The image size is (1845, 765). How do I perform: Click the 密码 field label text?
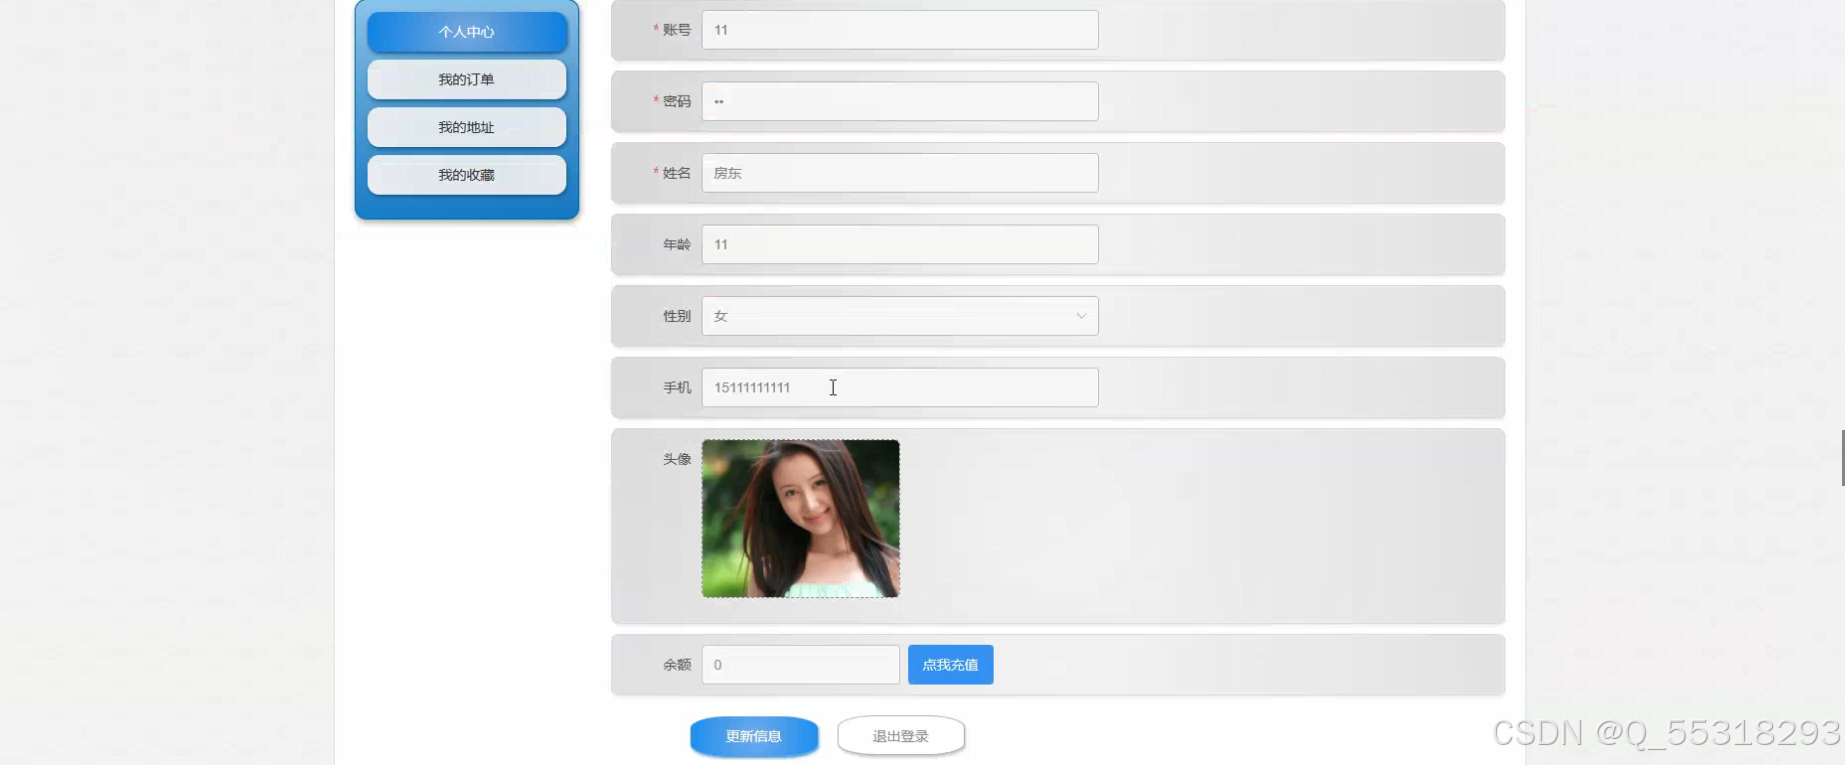pyautogui.click(x=677, y=101)
